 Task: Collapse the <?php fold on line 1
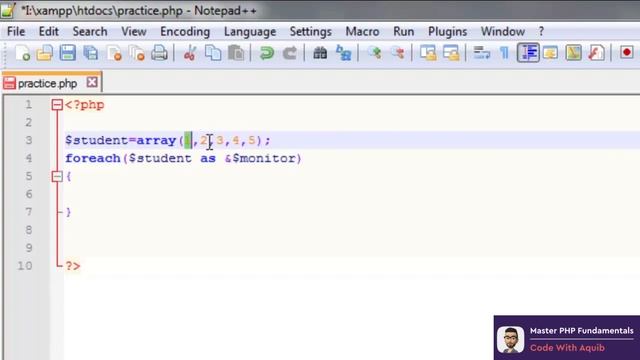pos(57,105)
